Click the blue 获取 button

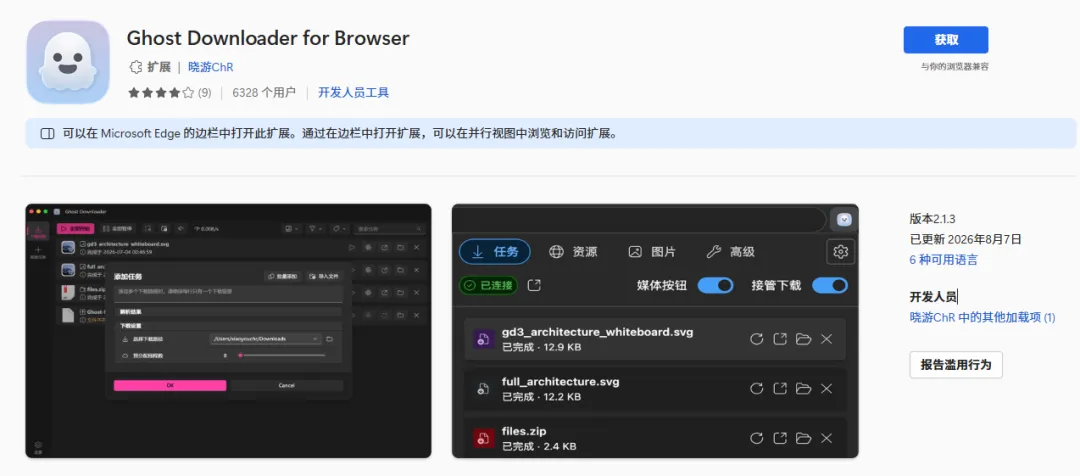coord(946,40)
